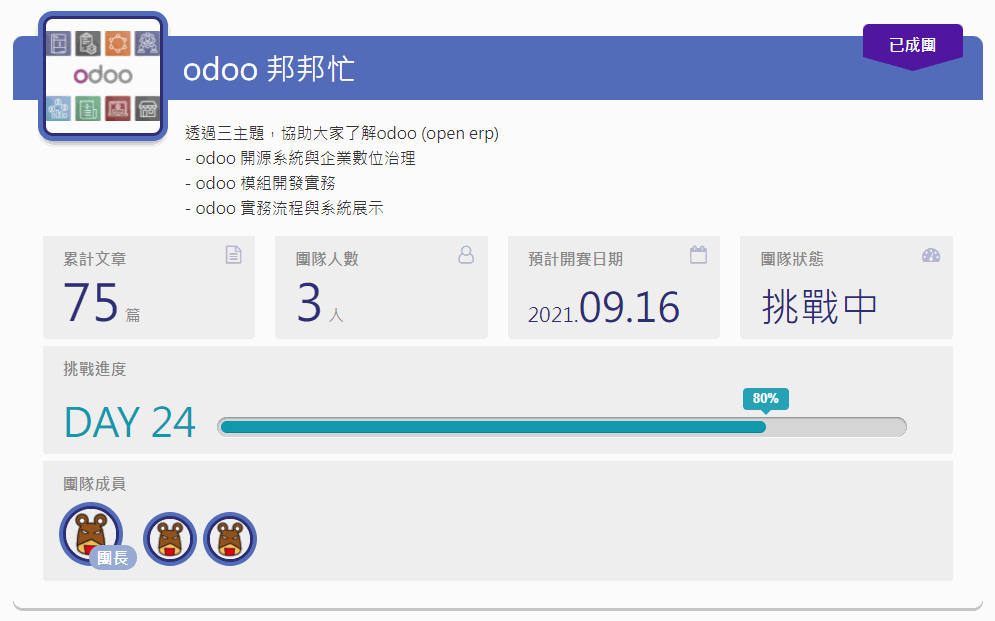Click the 團長 badge label
Image resolution: width=995 pixels, height=621 pixels.
[114, 558]
